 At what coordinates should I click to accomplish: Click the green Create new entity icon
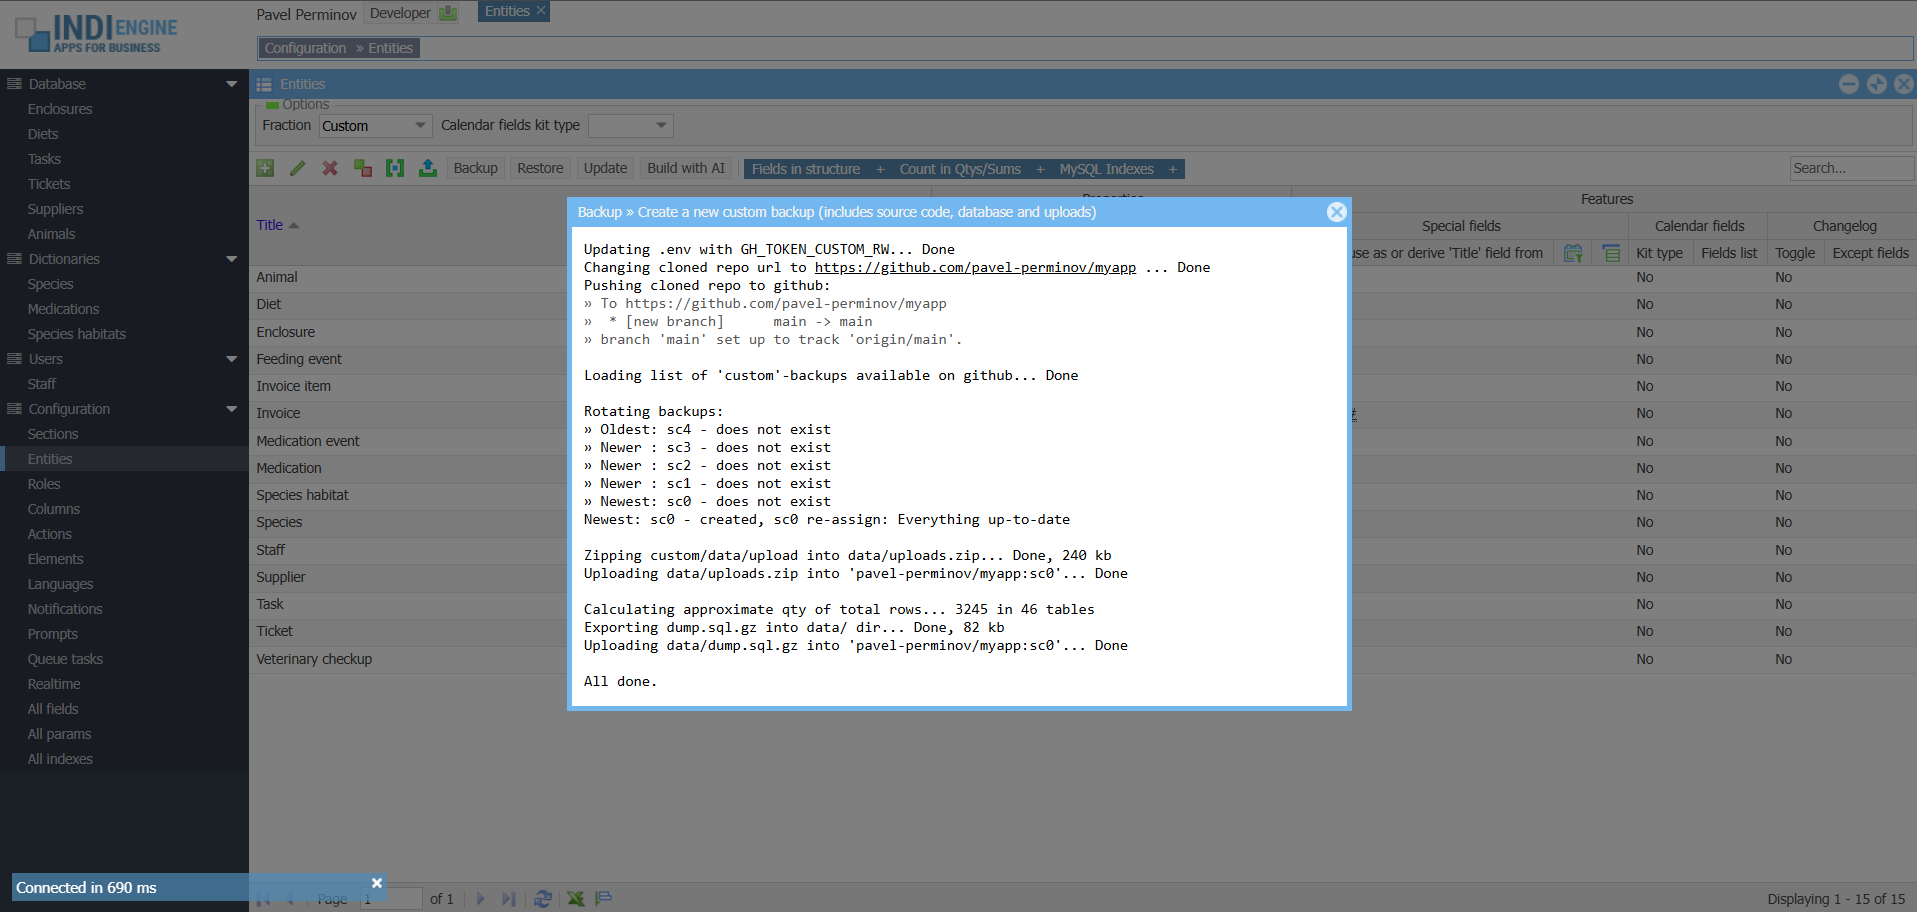point(265,168)
